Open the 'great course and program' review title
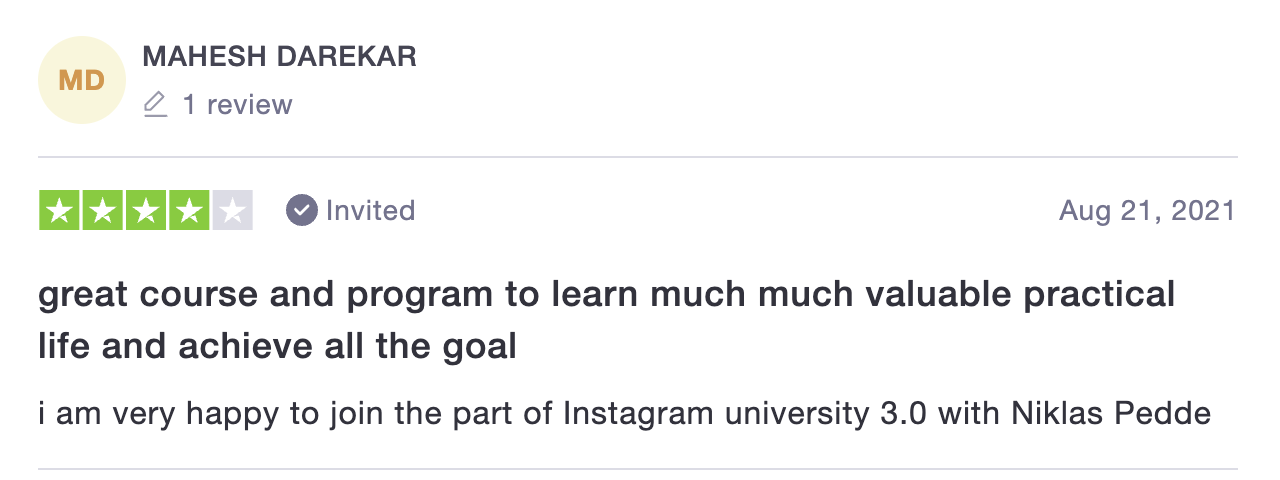The height and width of the screenshot is (480, 1280). coord(606,321)
